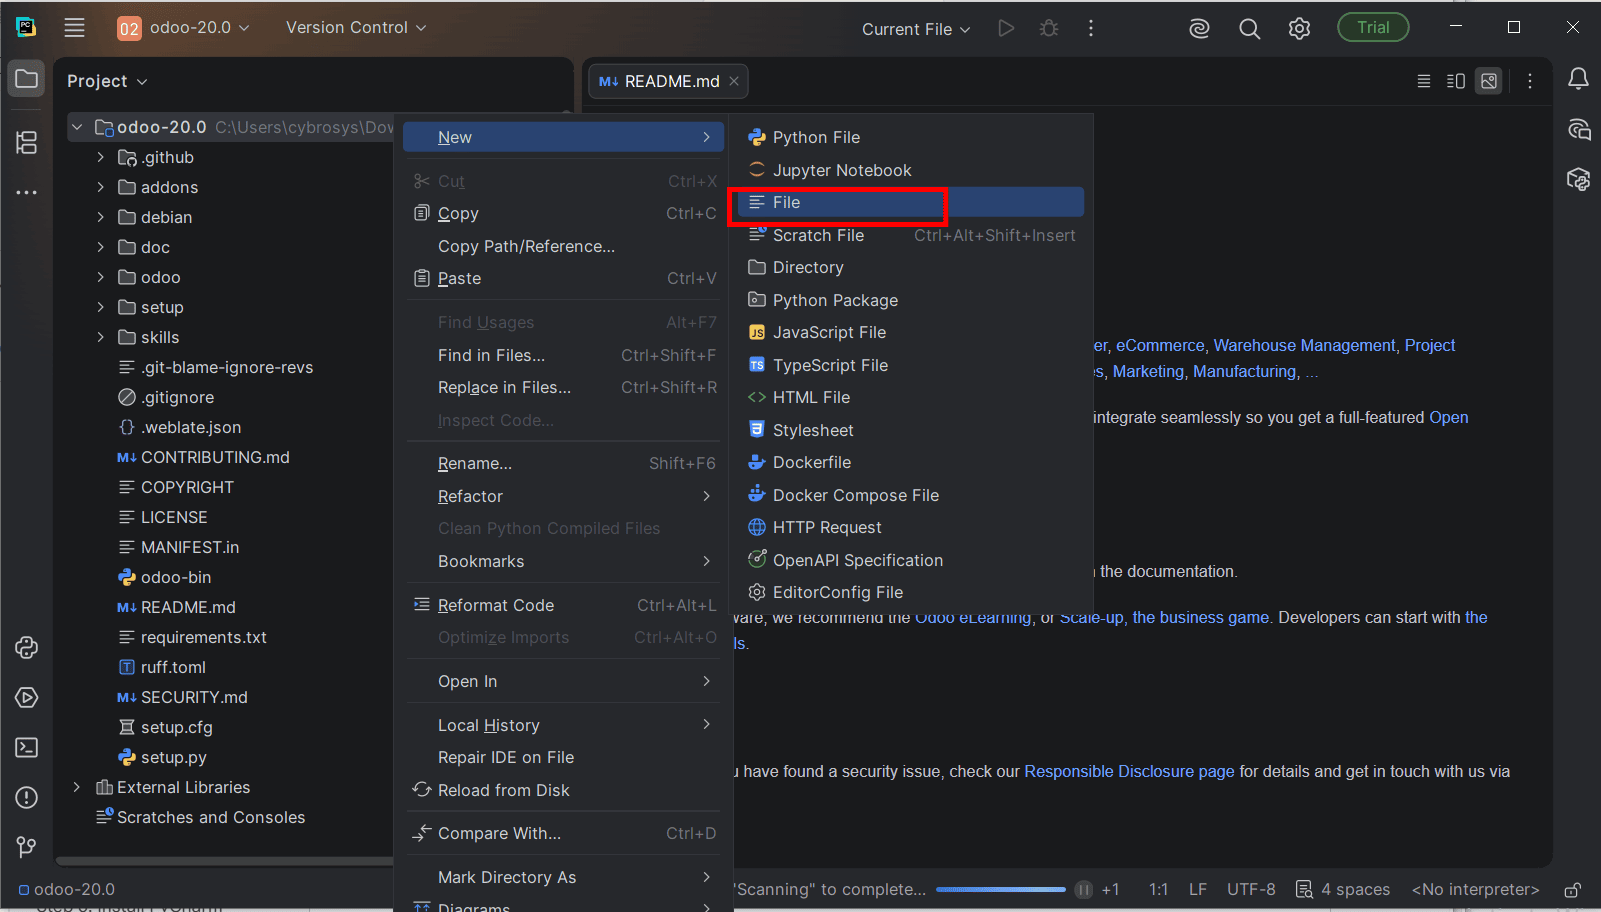This screenshot has height=912, width=1601.
Task: Open Search Everywhere magnifier
Action: tap(1249, 29)
